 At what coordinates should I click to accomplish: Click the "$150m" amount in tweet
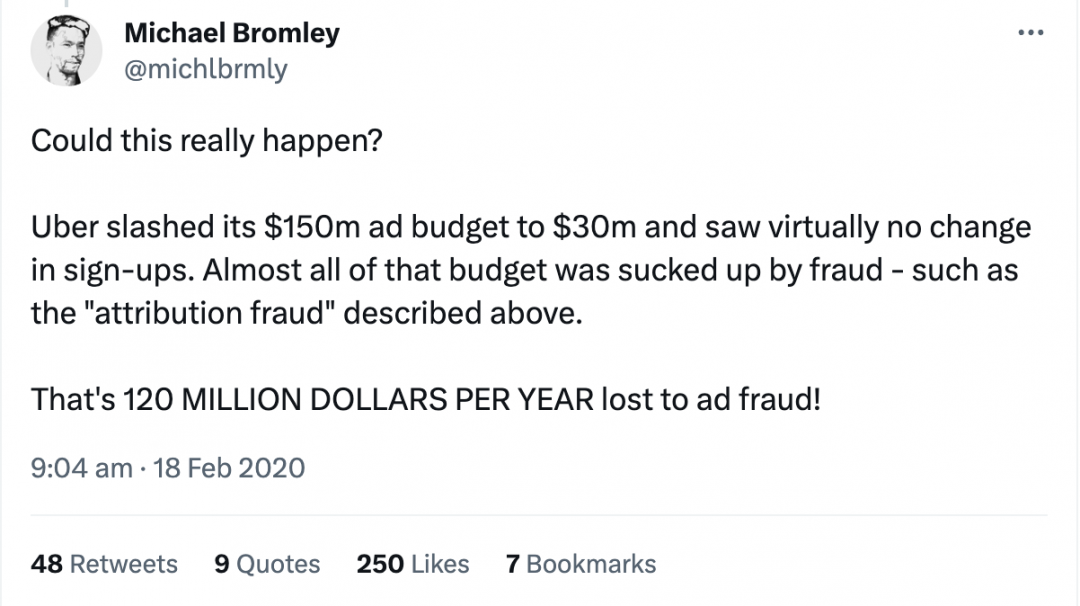[312, 227]
